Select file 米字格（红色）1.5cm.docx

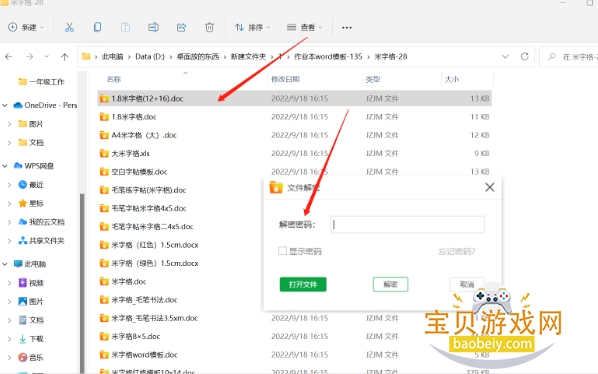pyautogui.click(x=155, y=245)
